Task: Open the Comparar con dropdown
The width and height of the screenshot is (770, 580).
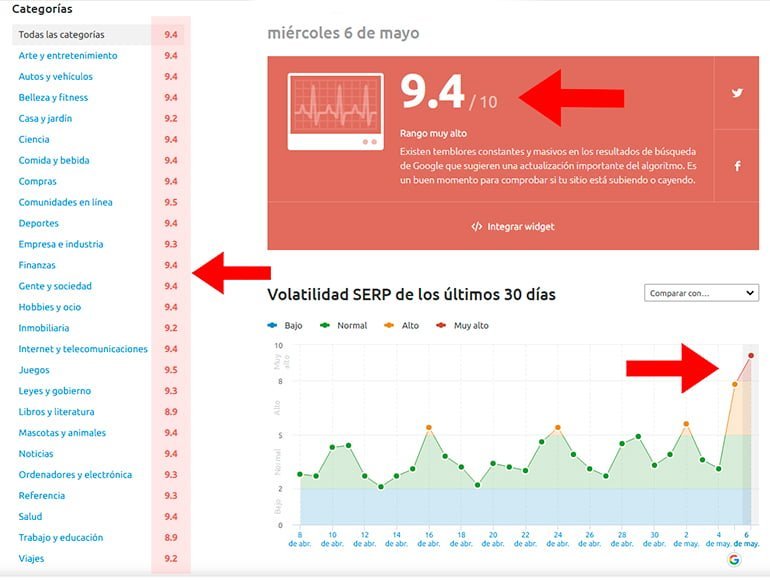Action: pos(701,293)
